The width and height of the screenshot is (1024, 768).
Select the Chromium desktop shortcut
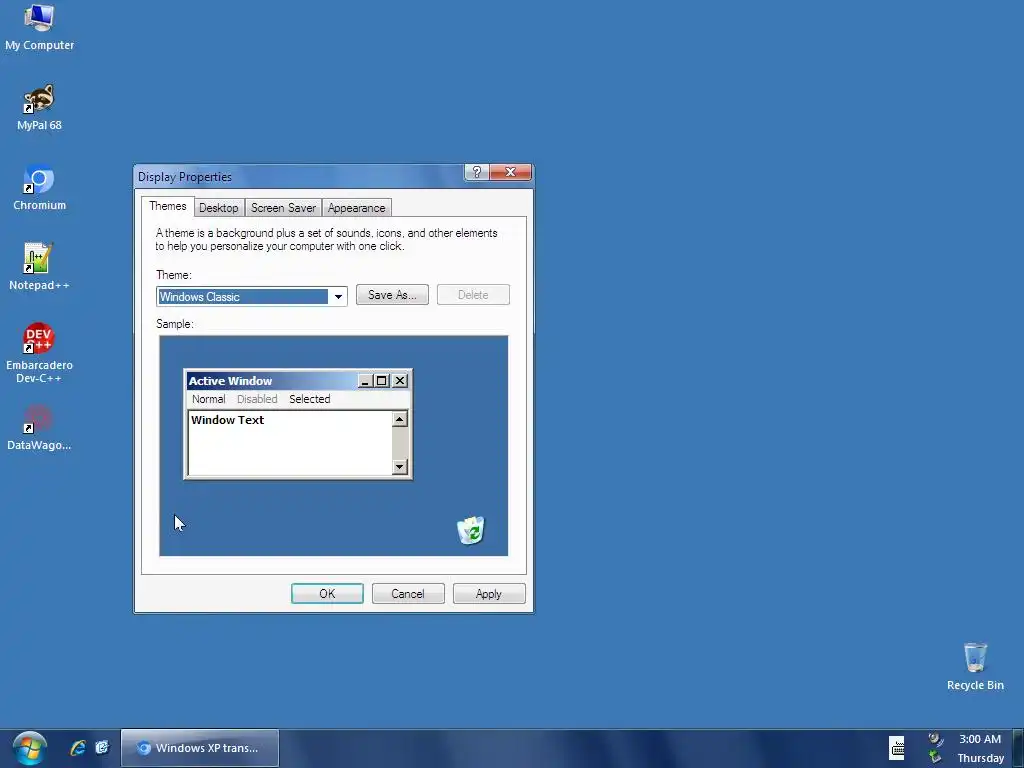click(x=39, y=188)
